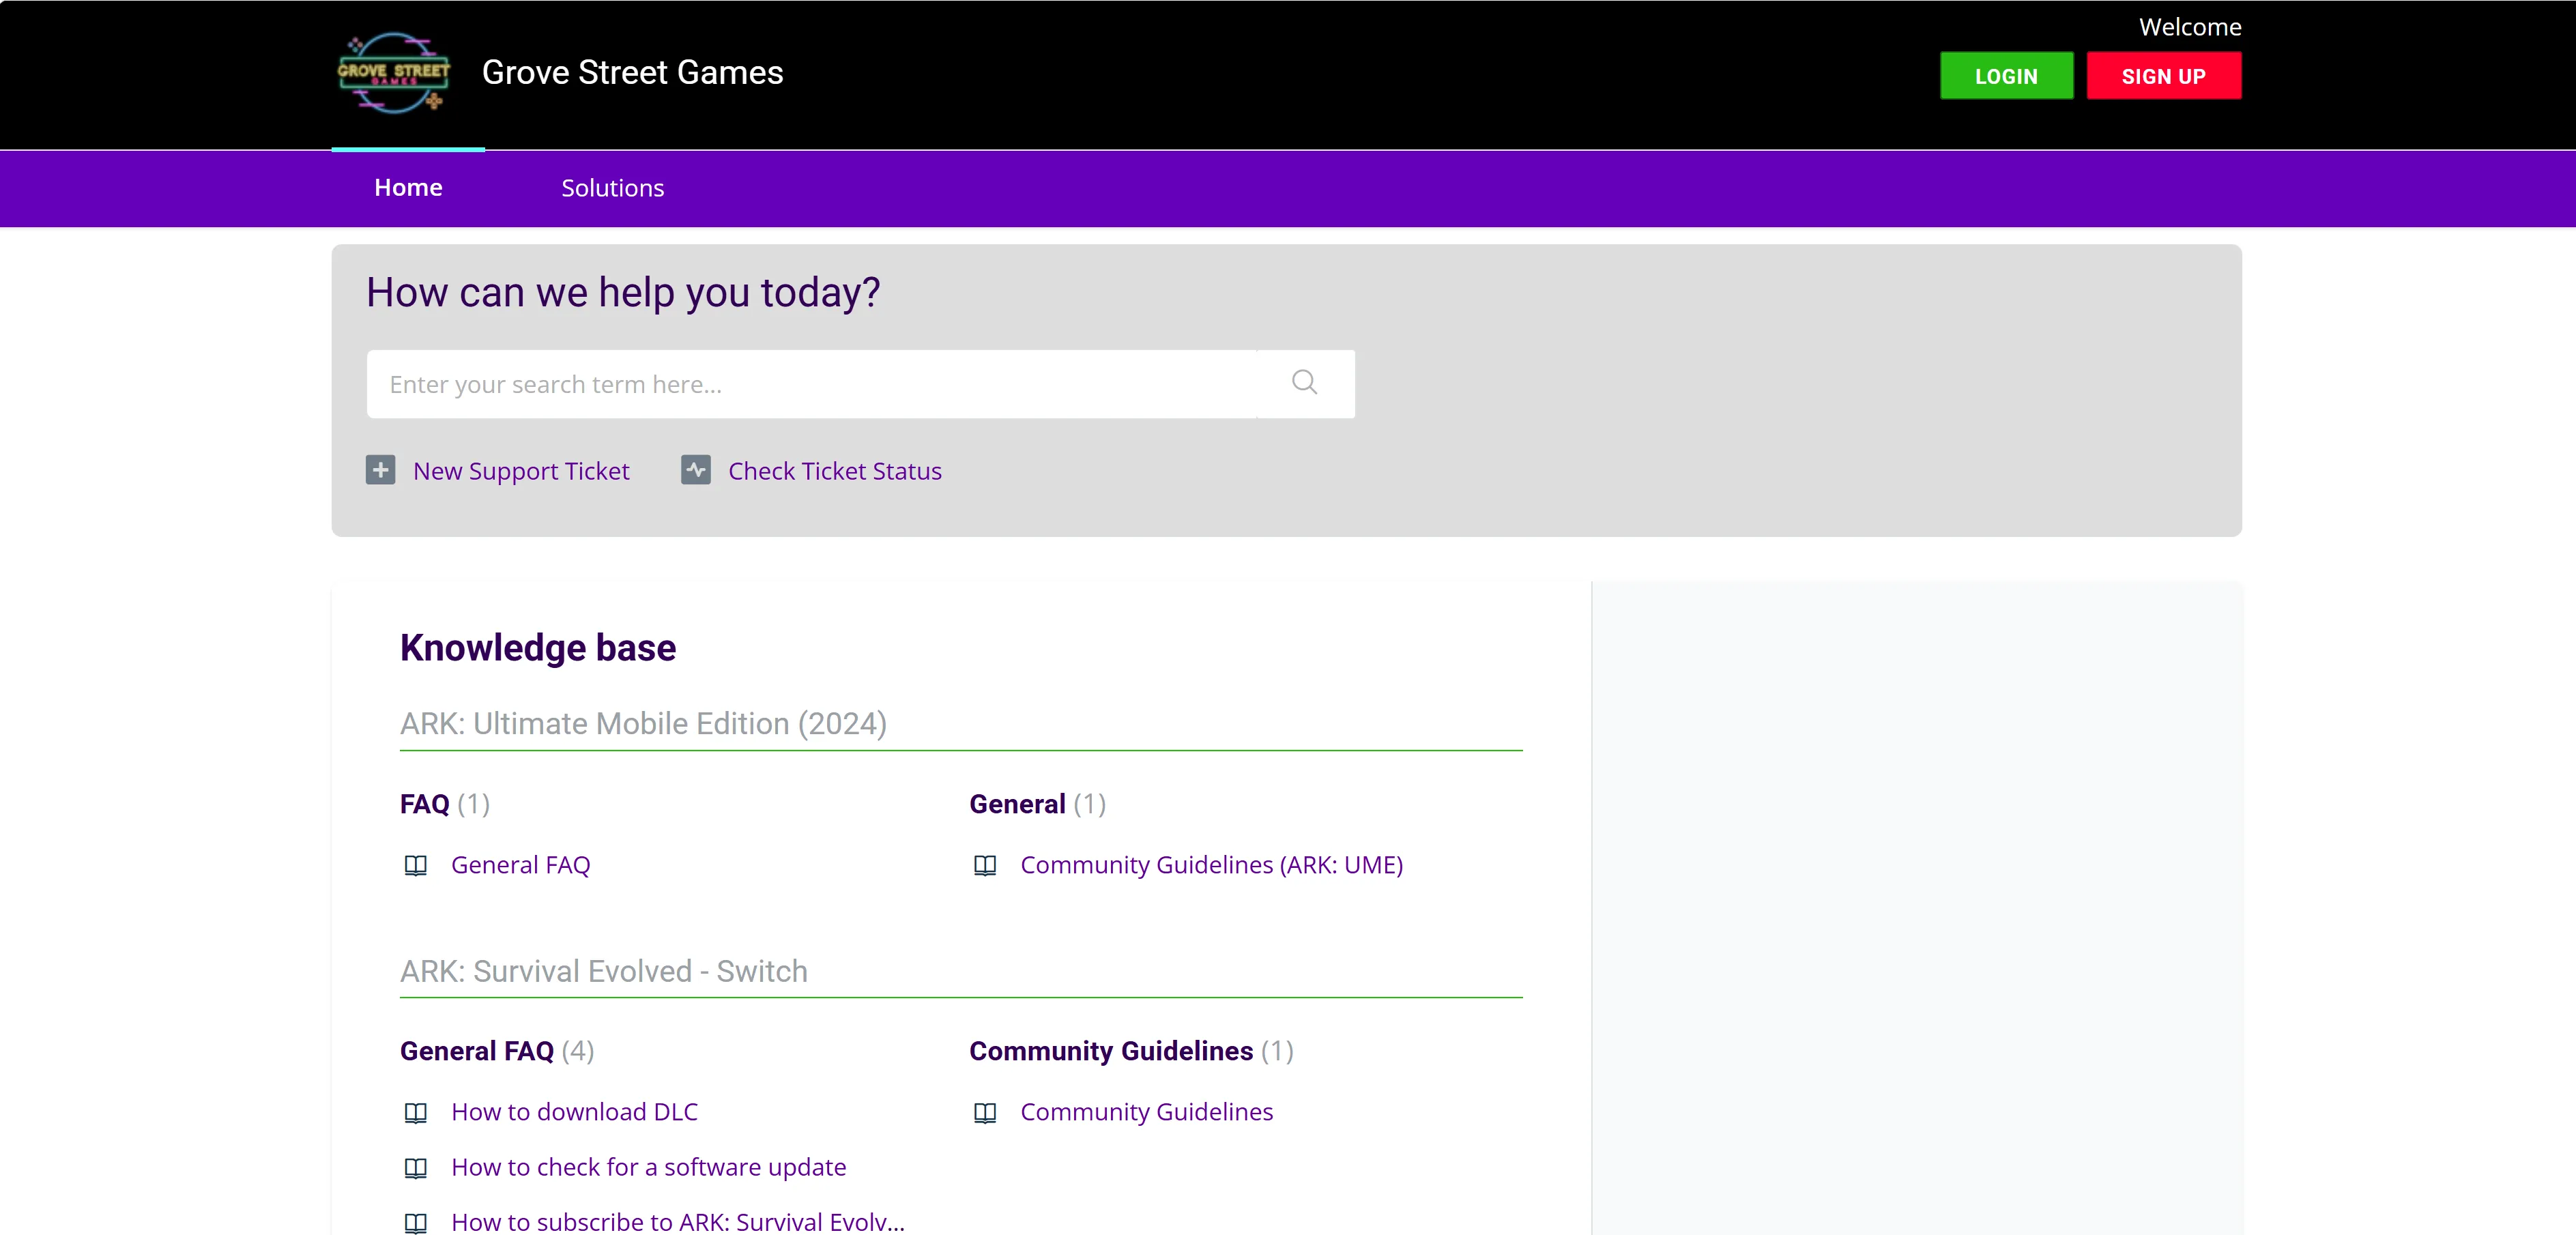The image size is (2576, 1235).
Task: Focus the search term input field
Action: 811,384
